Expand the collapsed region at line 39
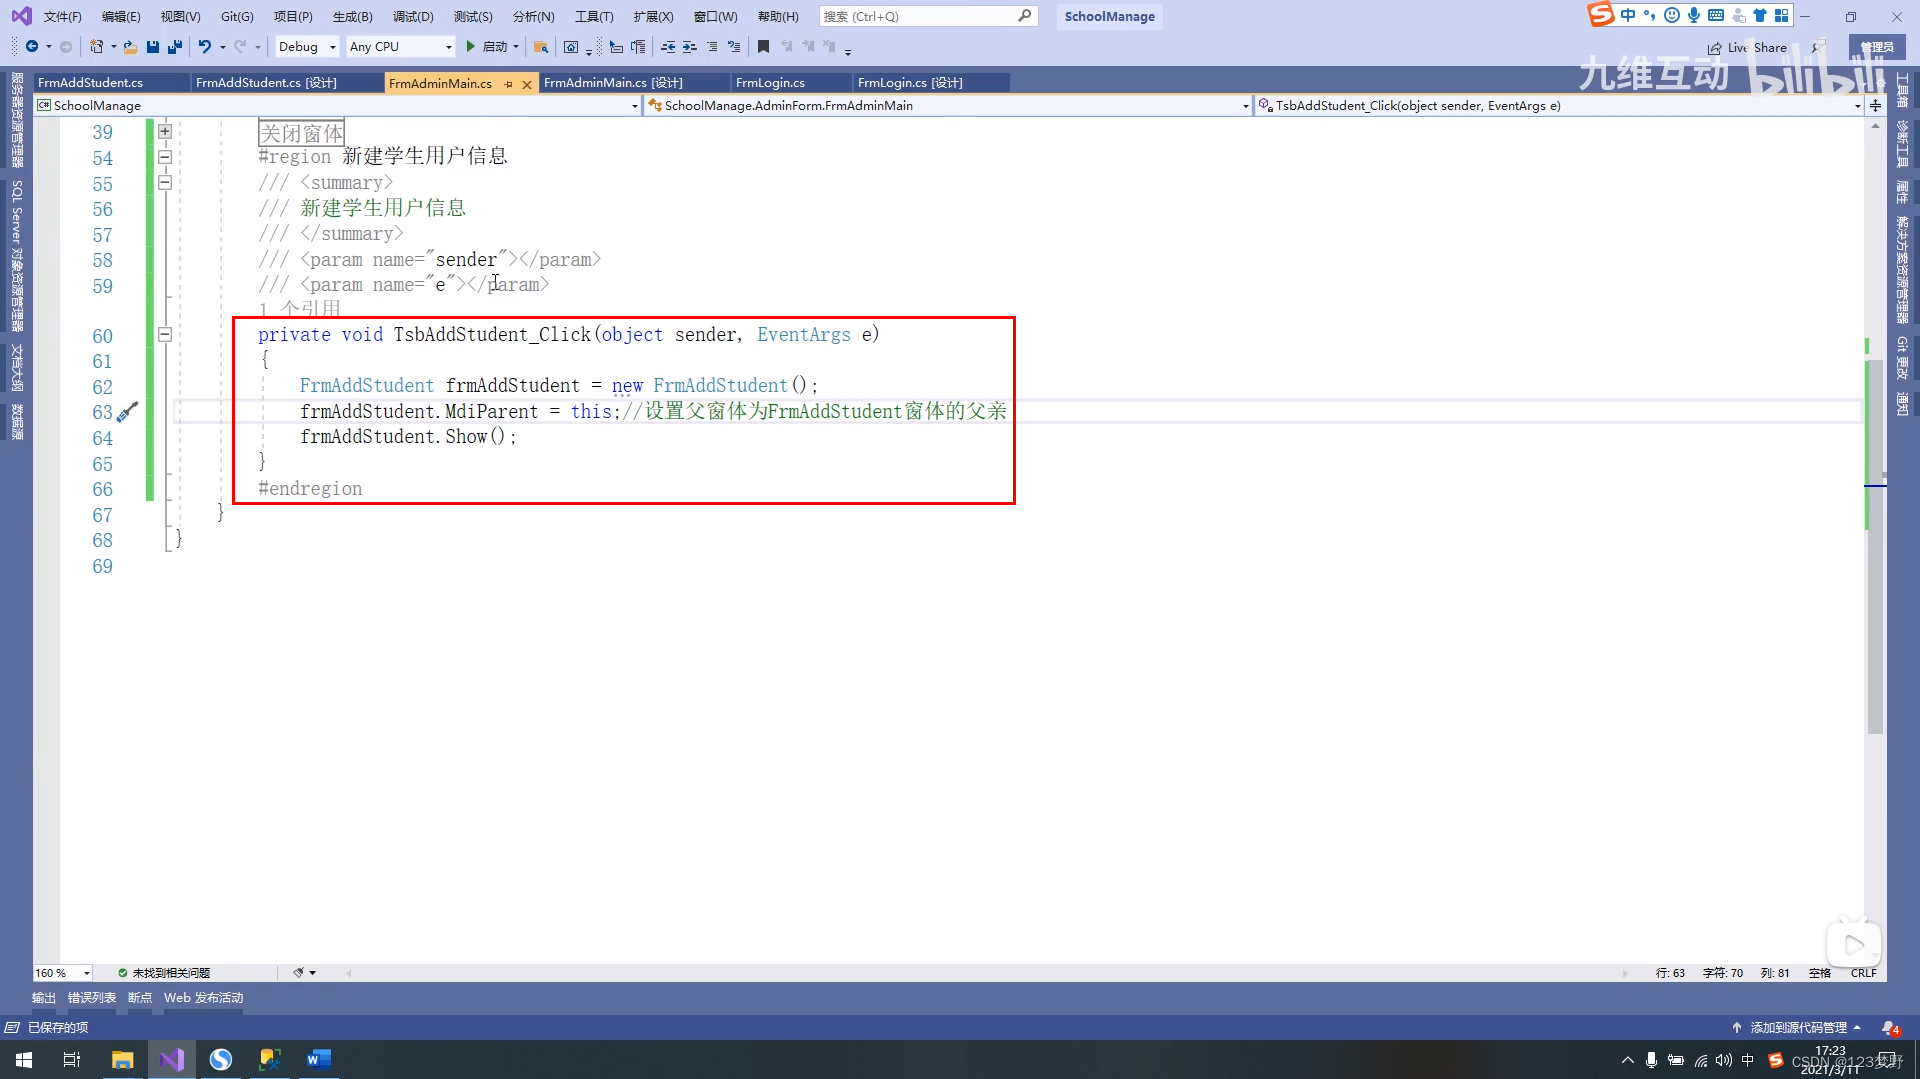This screenshot has height=1079, width=1920. point(165,132)
